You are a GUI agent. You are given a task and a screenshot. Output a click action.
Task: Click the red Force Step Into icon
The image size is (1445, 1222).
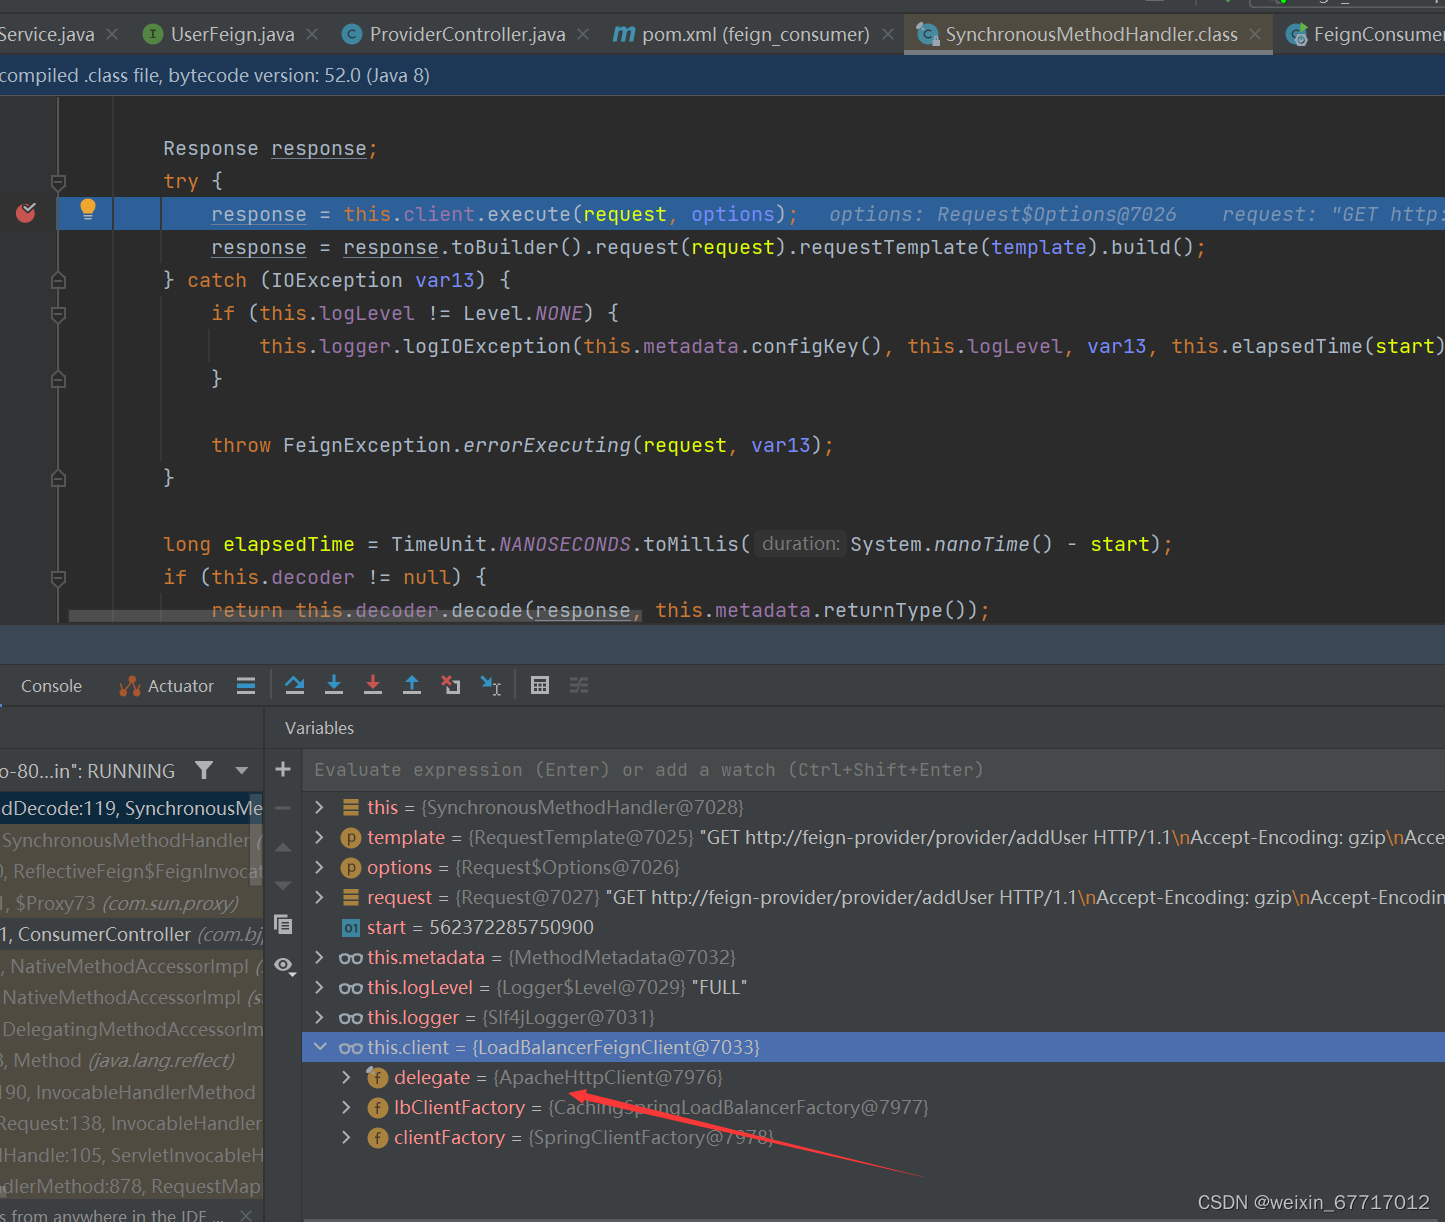point(373,685)
